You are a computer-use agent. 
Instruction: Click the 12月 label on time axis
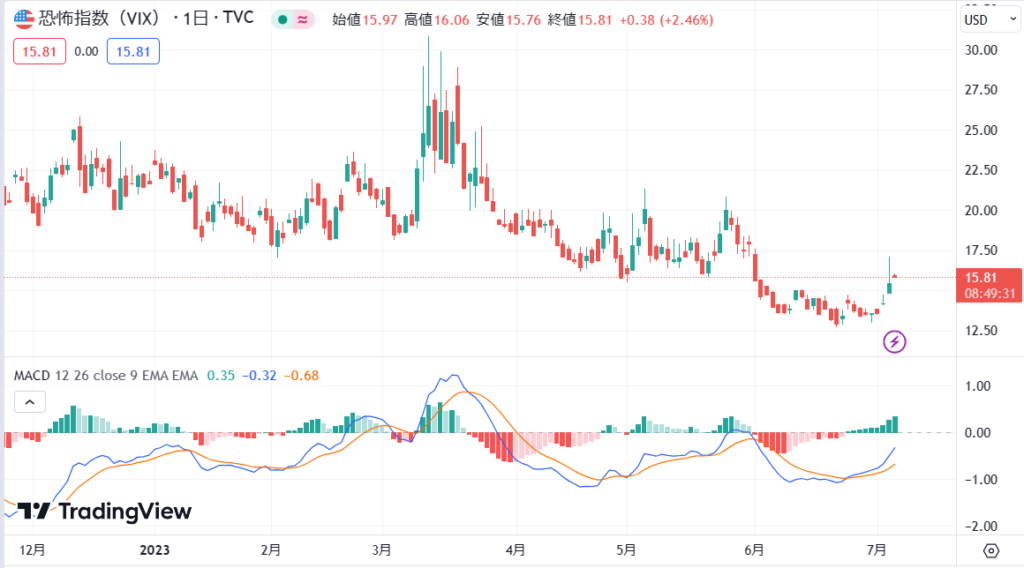pos(33,550)
